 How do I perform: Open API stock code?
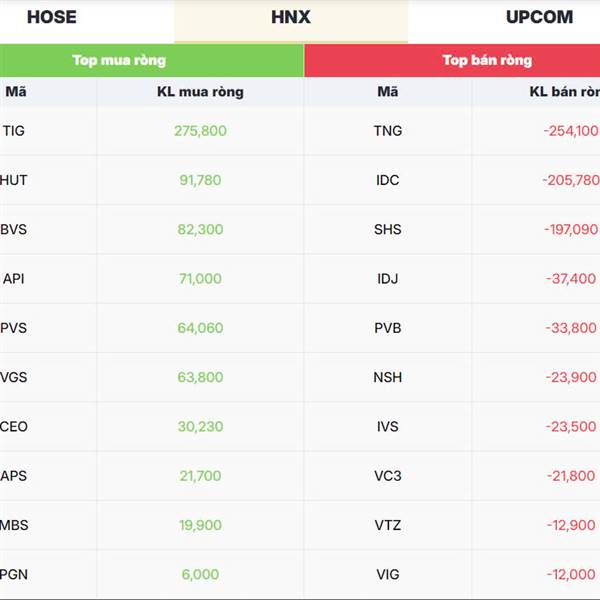tap(14, 279)
